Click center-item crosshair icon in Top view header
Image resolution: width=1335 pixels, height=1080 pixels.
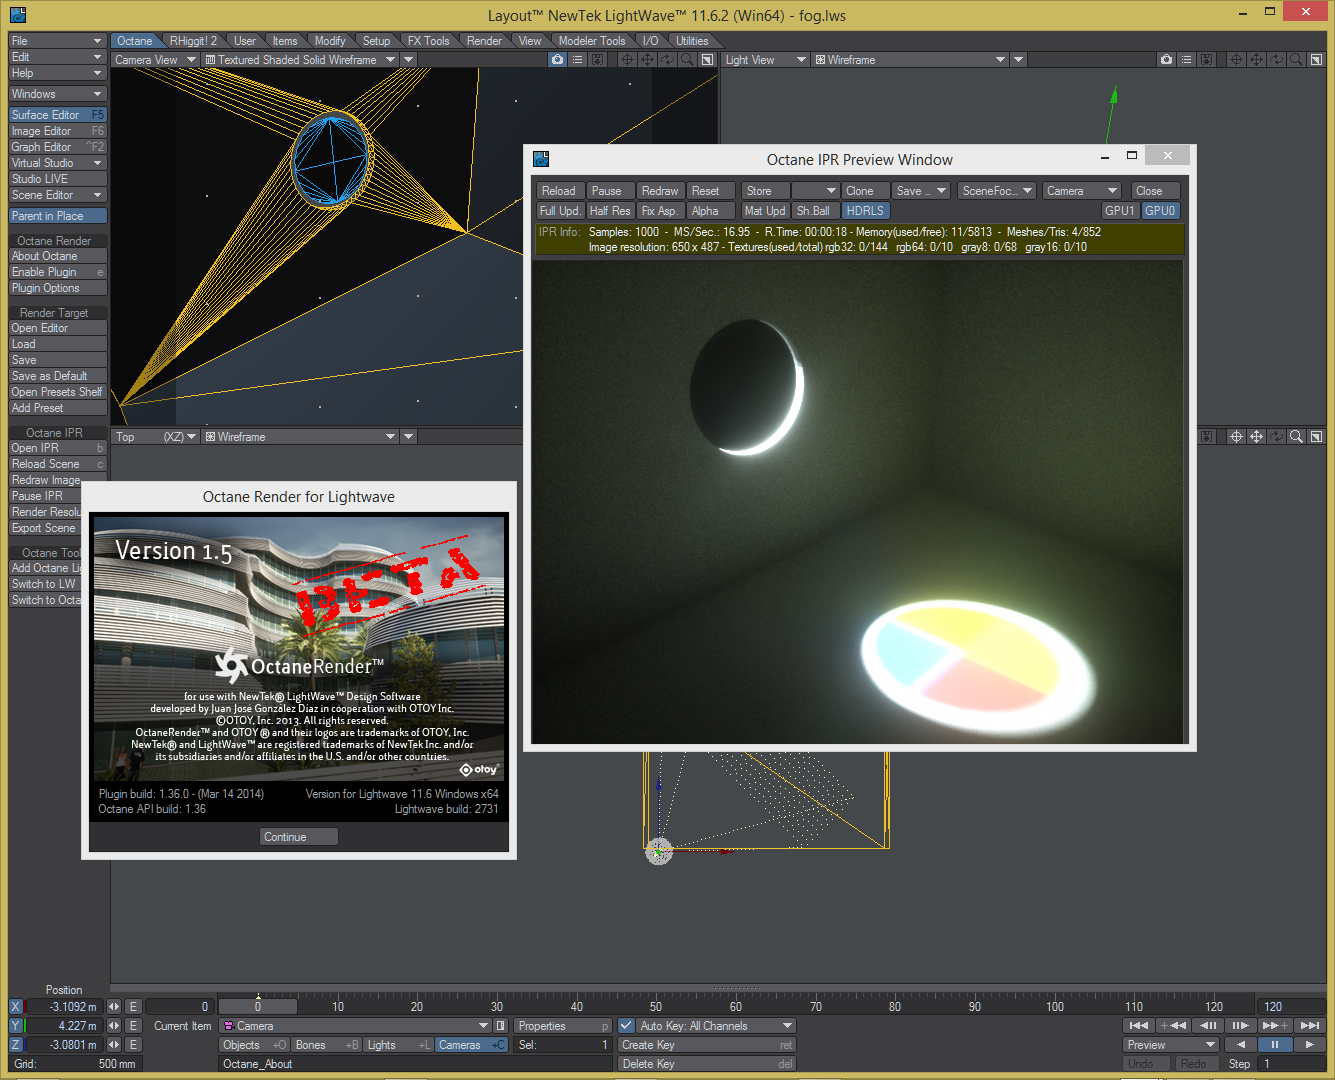point(1236,437)
